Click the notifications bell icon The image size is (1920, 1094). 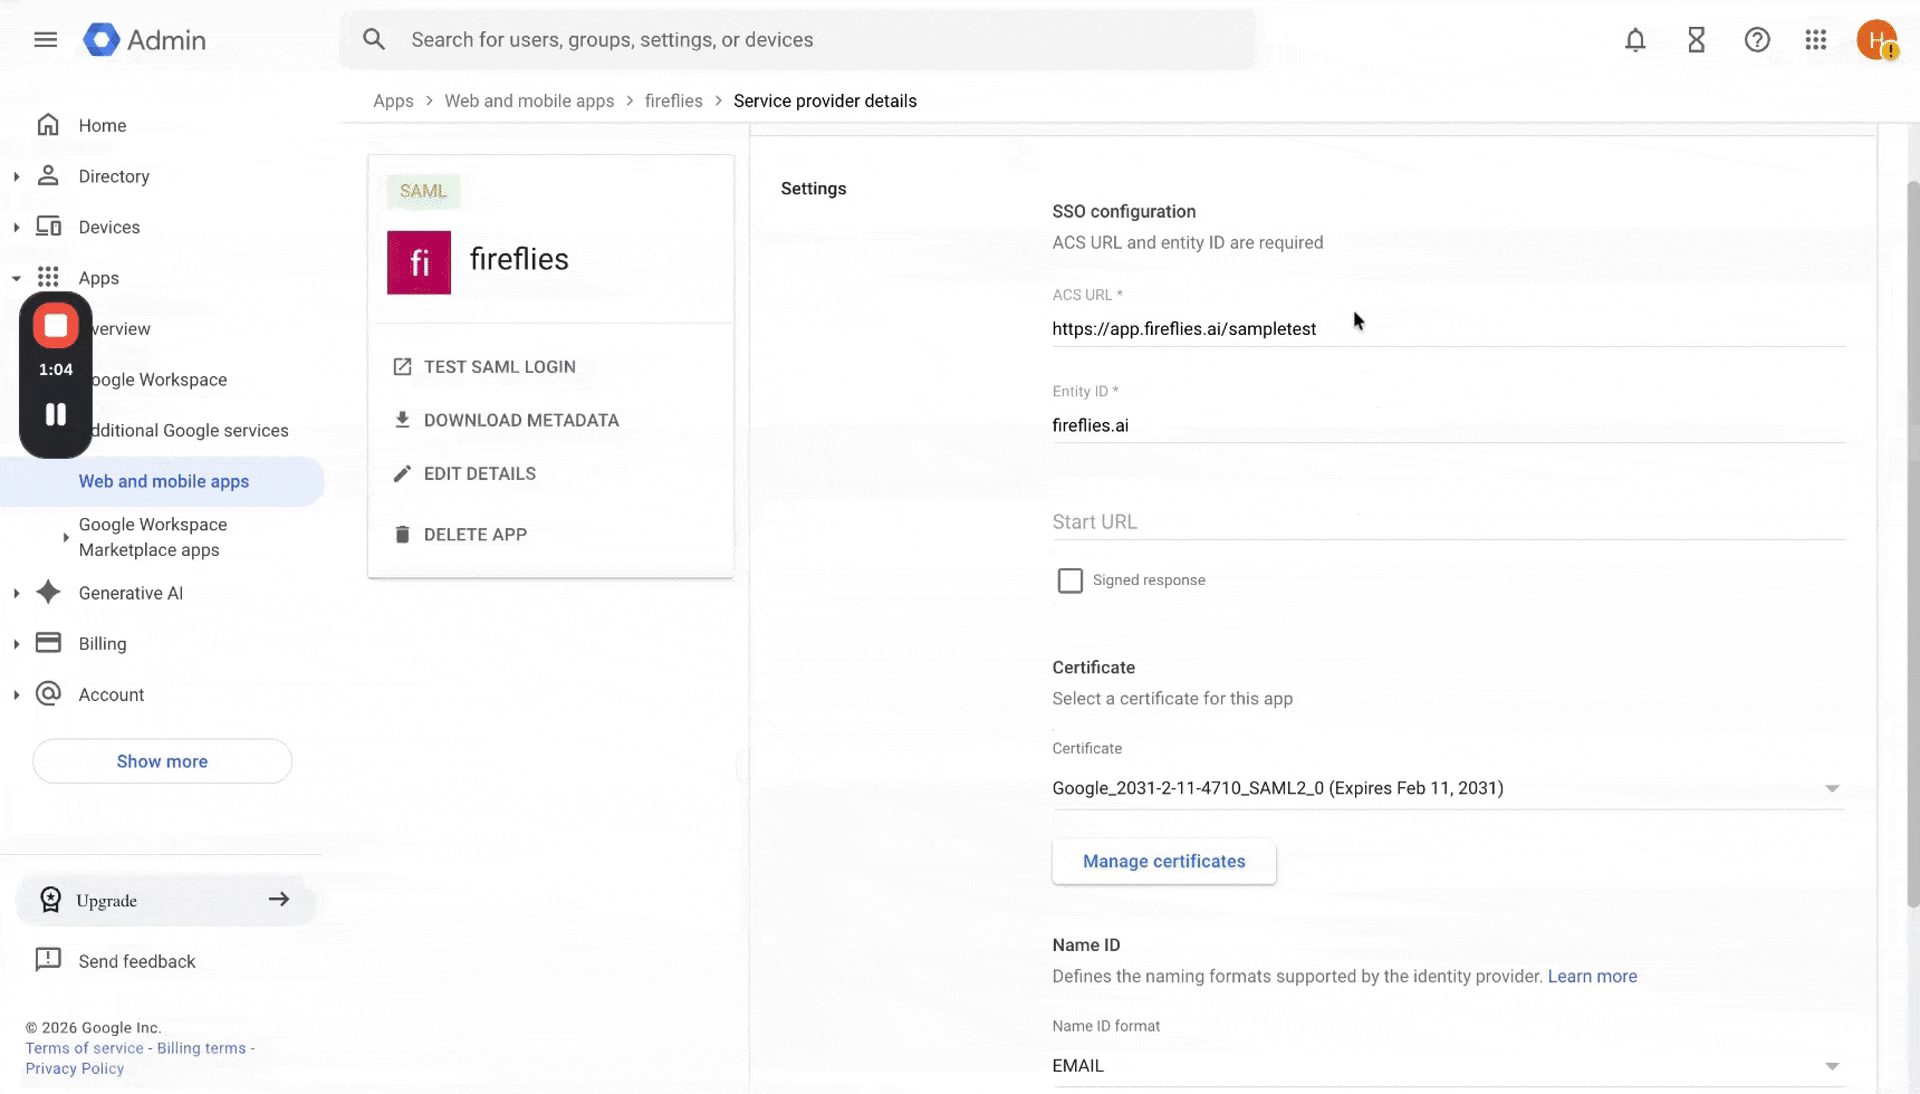pyautogui.click(x=1635, y=40)
